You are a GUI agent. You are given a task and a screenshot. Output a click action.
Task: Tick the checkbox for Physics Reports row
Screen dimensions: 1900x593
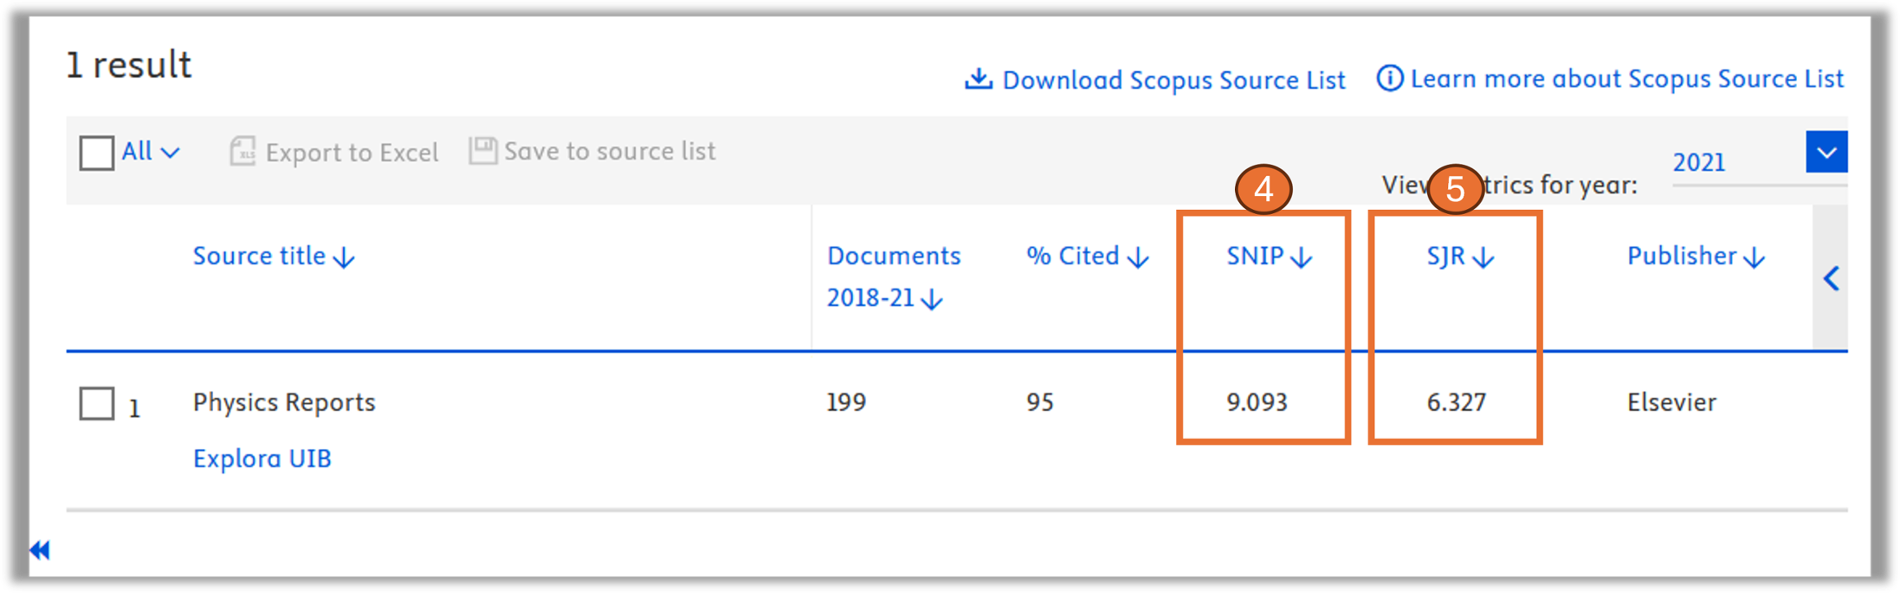97,404
